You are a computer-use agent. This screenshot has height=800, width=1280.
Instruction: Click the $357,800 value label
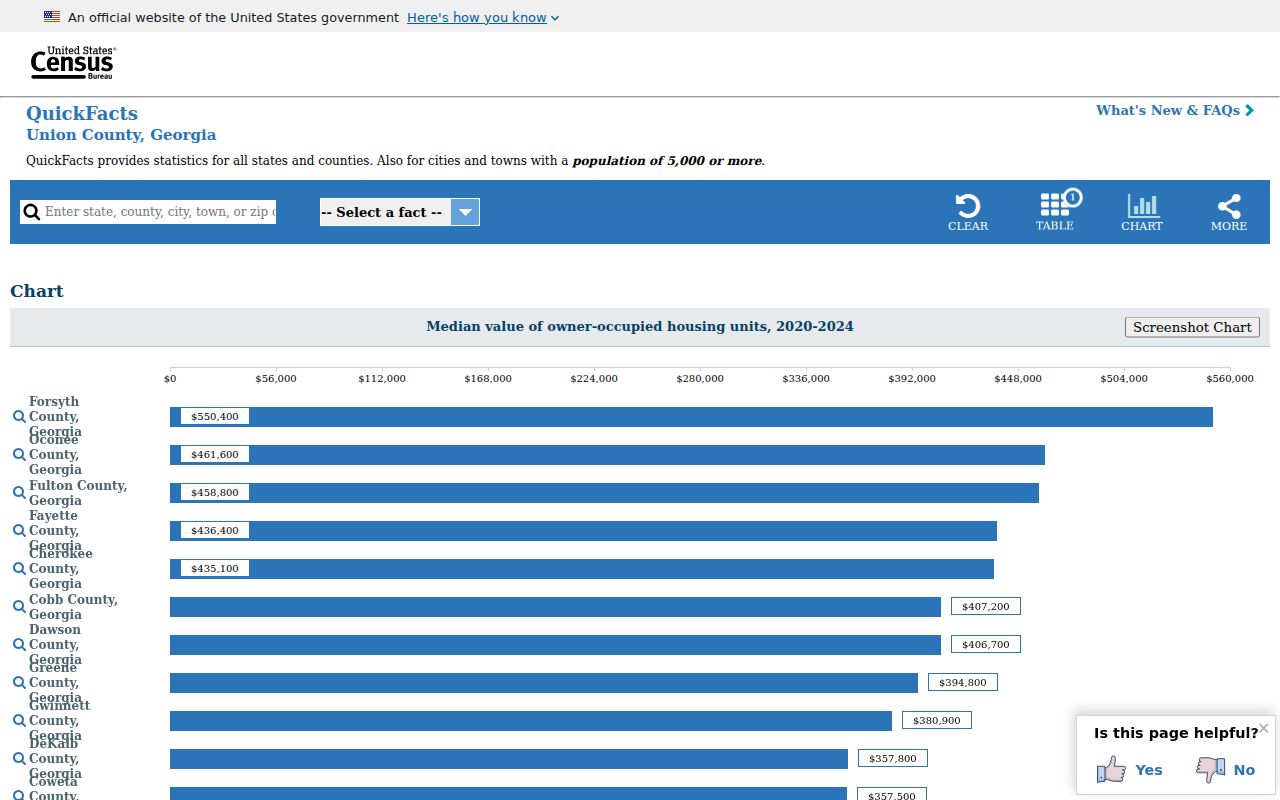click(893, 759)
